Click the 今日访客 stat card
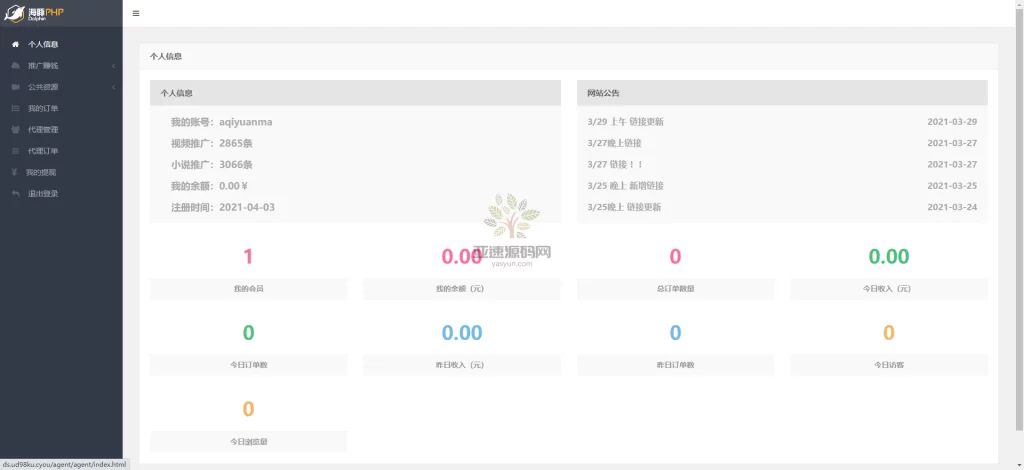1024x470 pixels. pos(888,345)
